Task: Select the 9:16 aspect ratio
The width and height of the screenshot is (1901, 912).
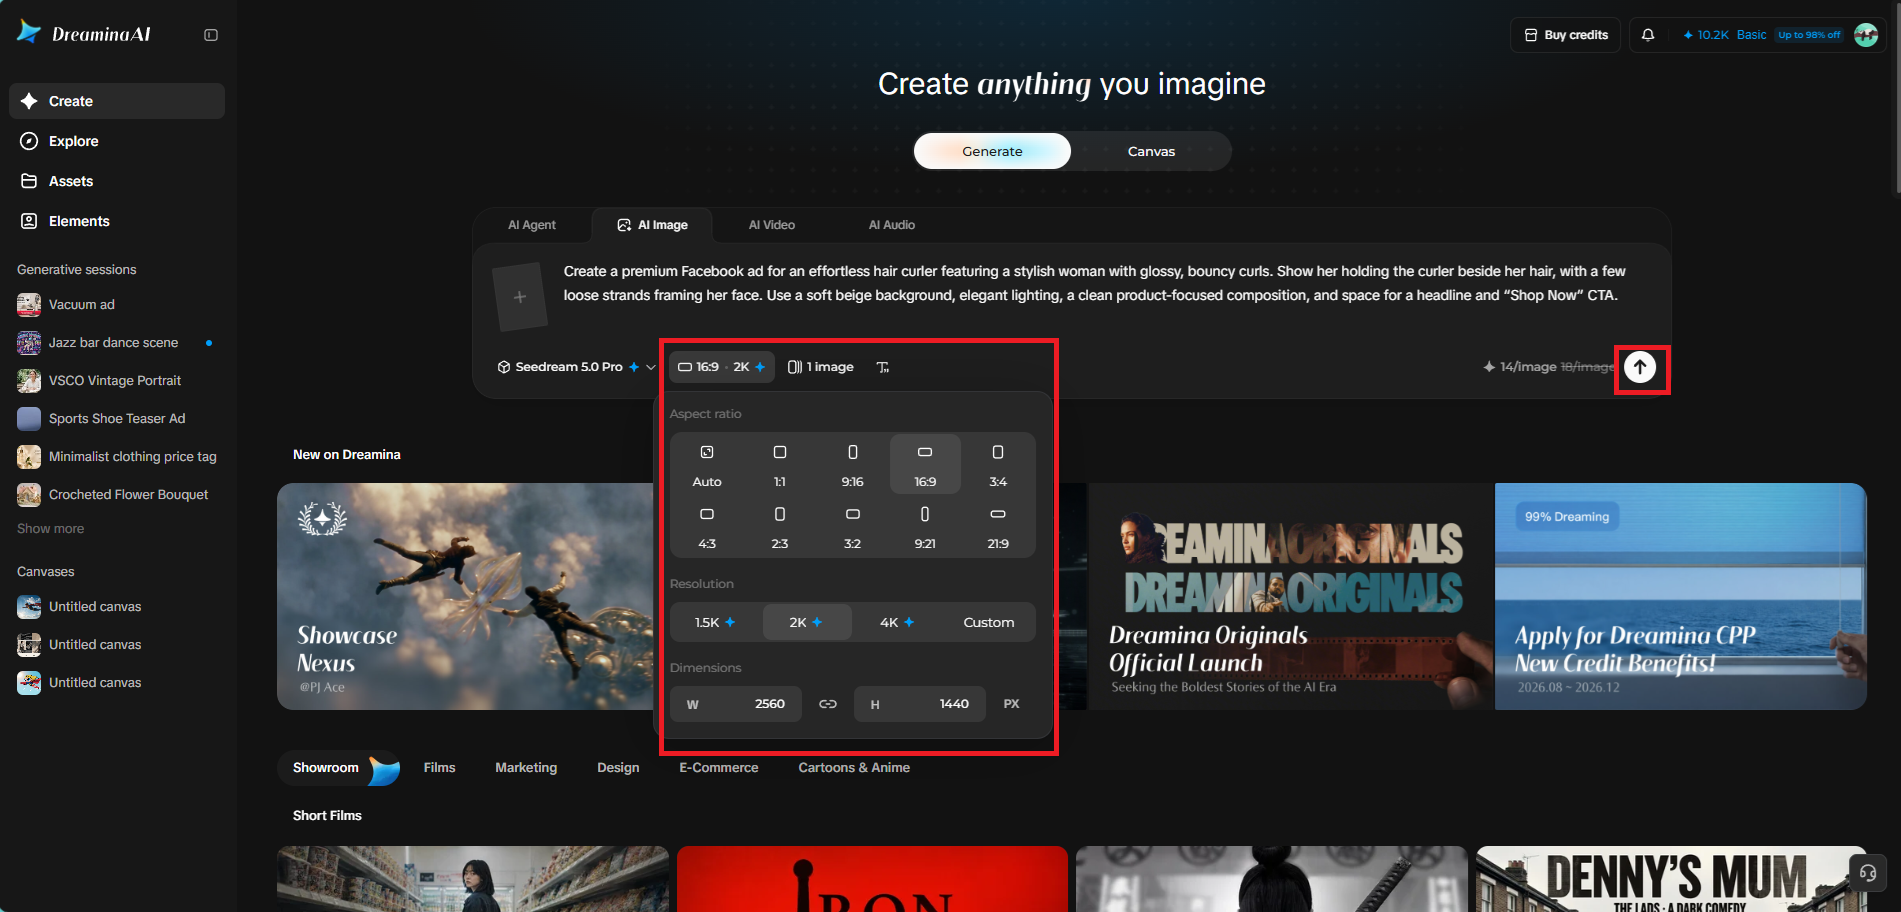Action: pos(852,465)
